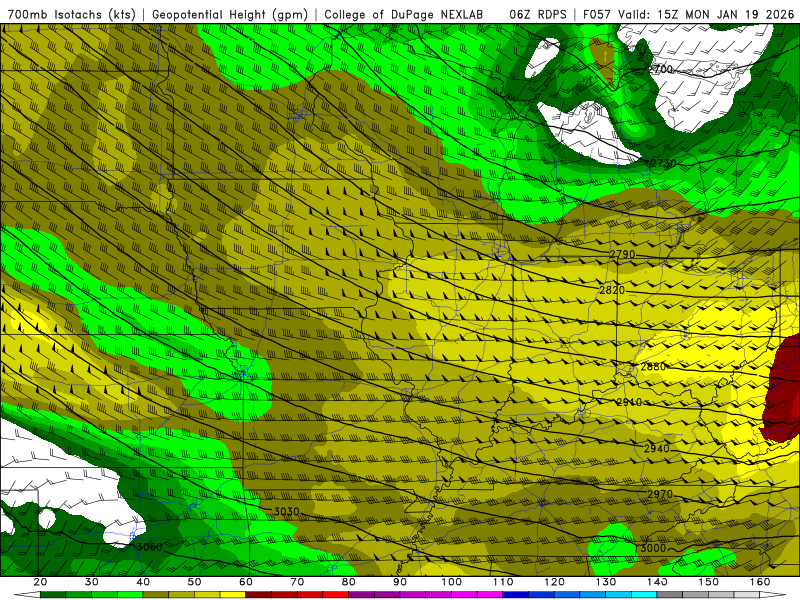Click the 2700 height contour label

click(661, 69)
